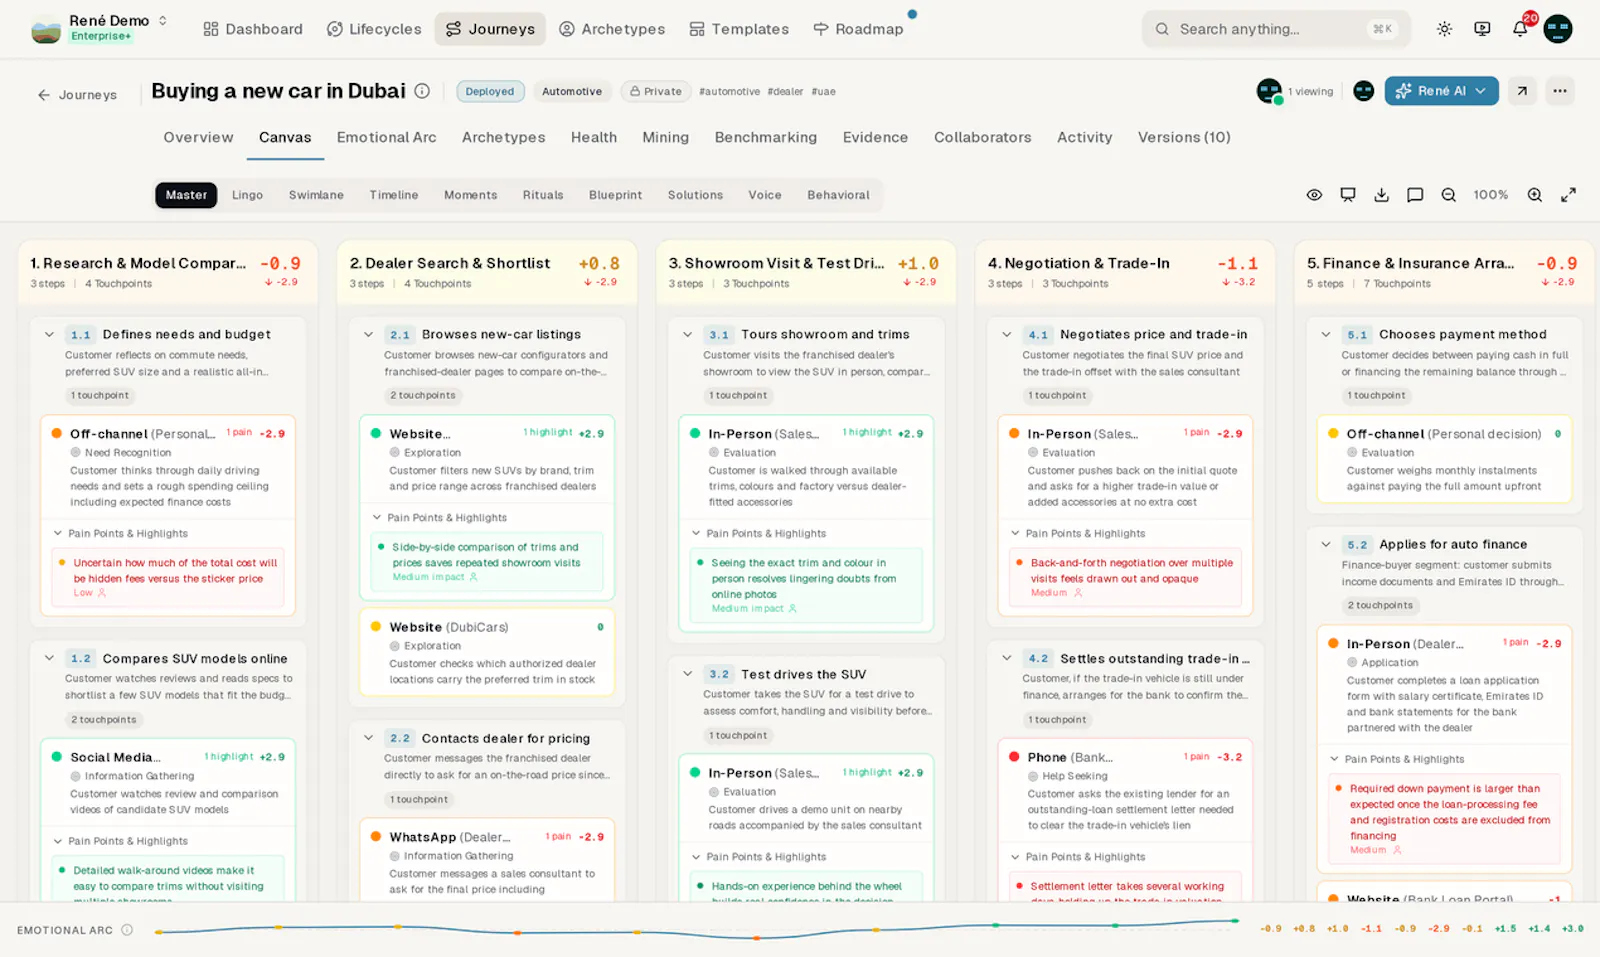Image resolution: width=1600 pixels, height=957 pixels.
Task: Collapse step 5.2 Applies for auto finance
Action: [1325, 544]
